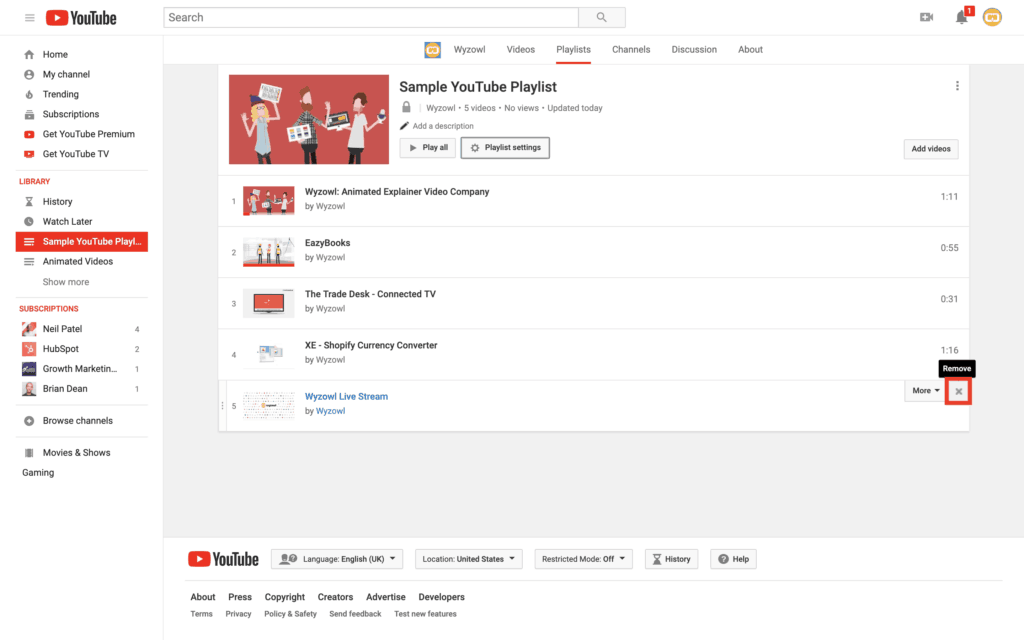Click Send feedback in footer
1024x640 pixels.
tap(355, 614)
